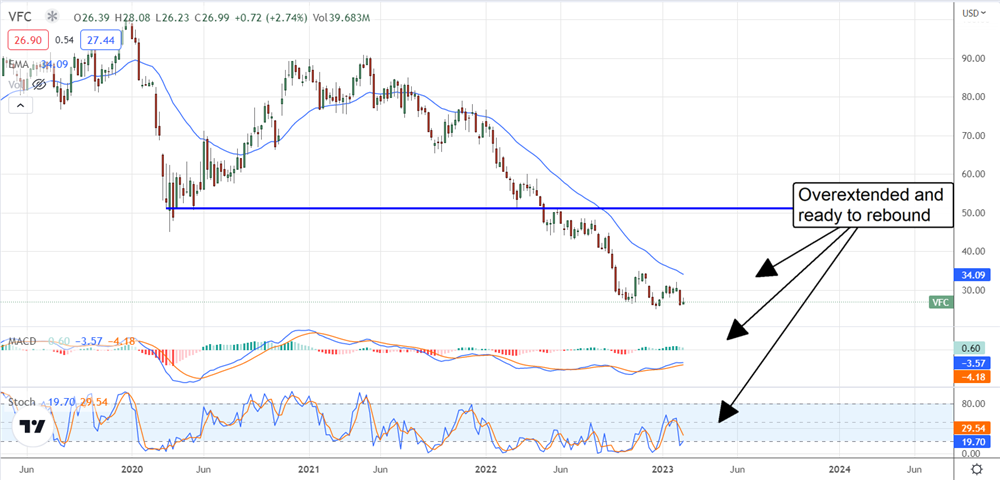Image resolution: width=1000 pixels, height=480 pixels.
Task: Click the blue 19.70 Stoch axis label
Action: point(974,441)
